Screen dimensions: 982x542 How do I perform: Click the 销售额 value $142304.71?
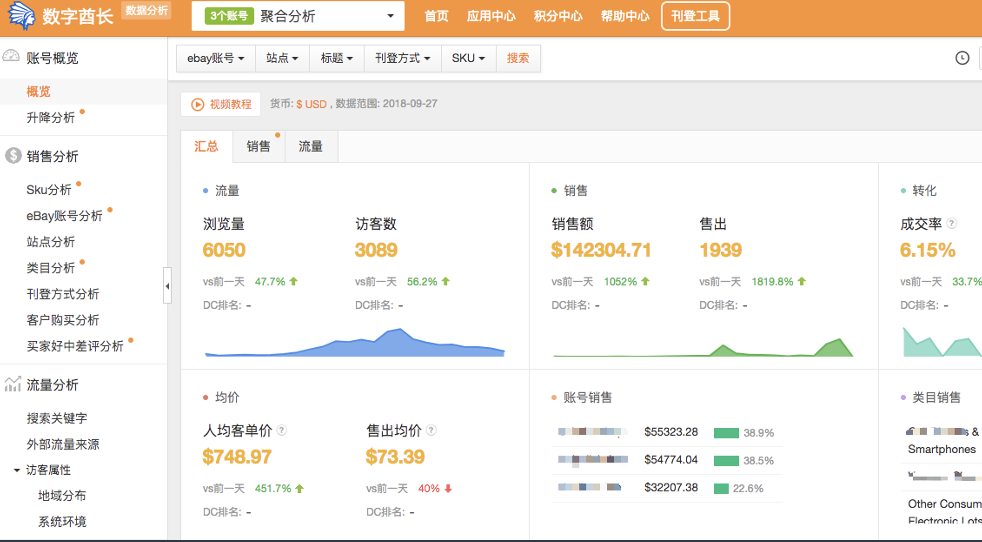pos(601,250)
